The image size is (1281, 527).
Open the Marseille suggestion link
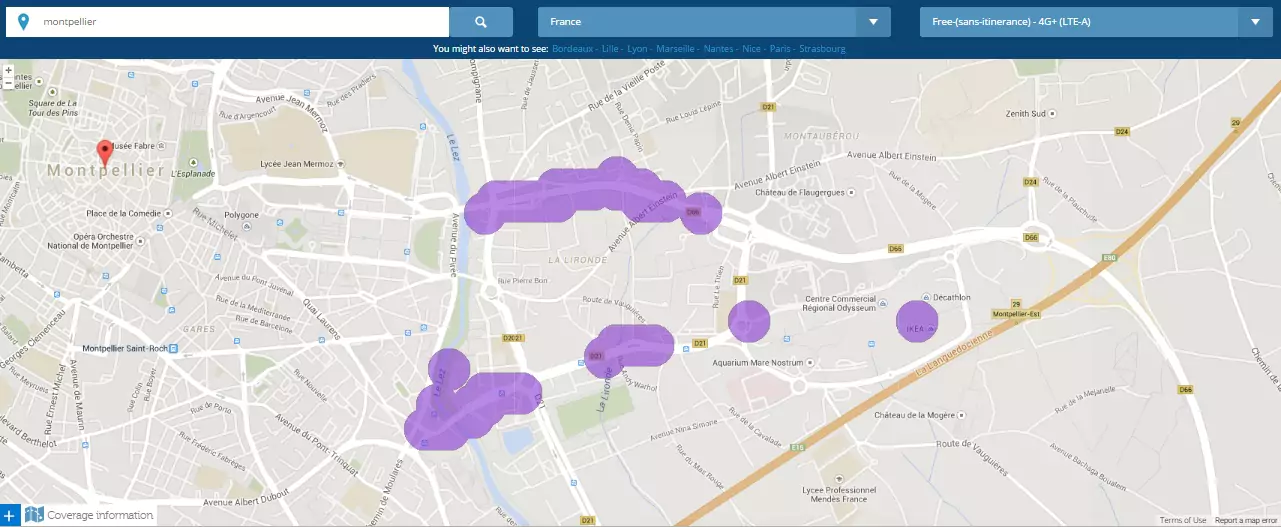[x=676, y=49]
